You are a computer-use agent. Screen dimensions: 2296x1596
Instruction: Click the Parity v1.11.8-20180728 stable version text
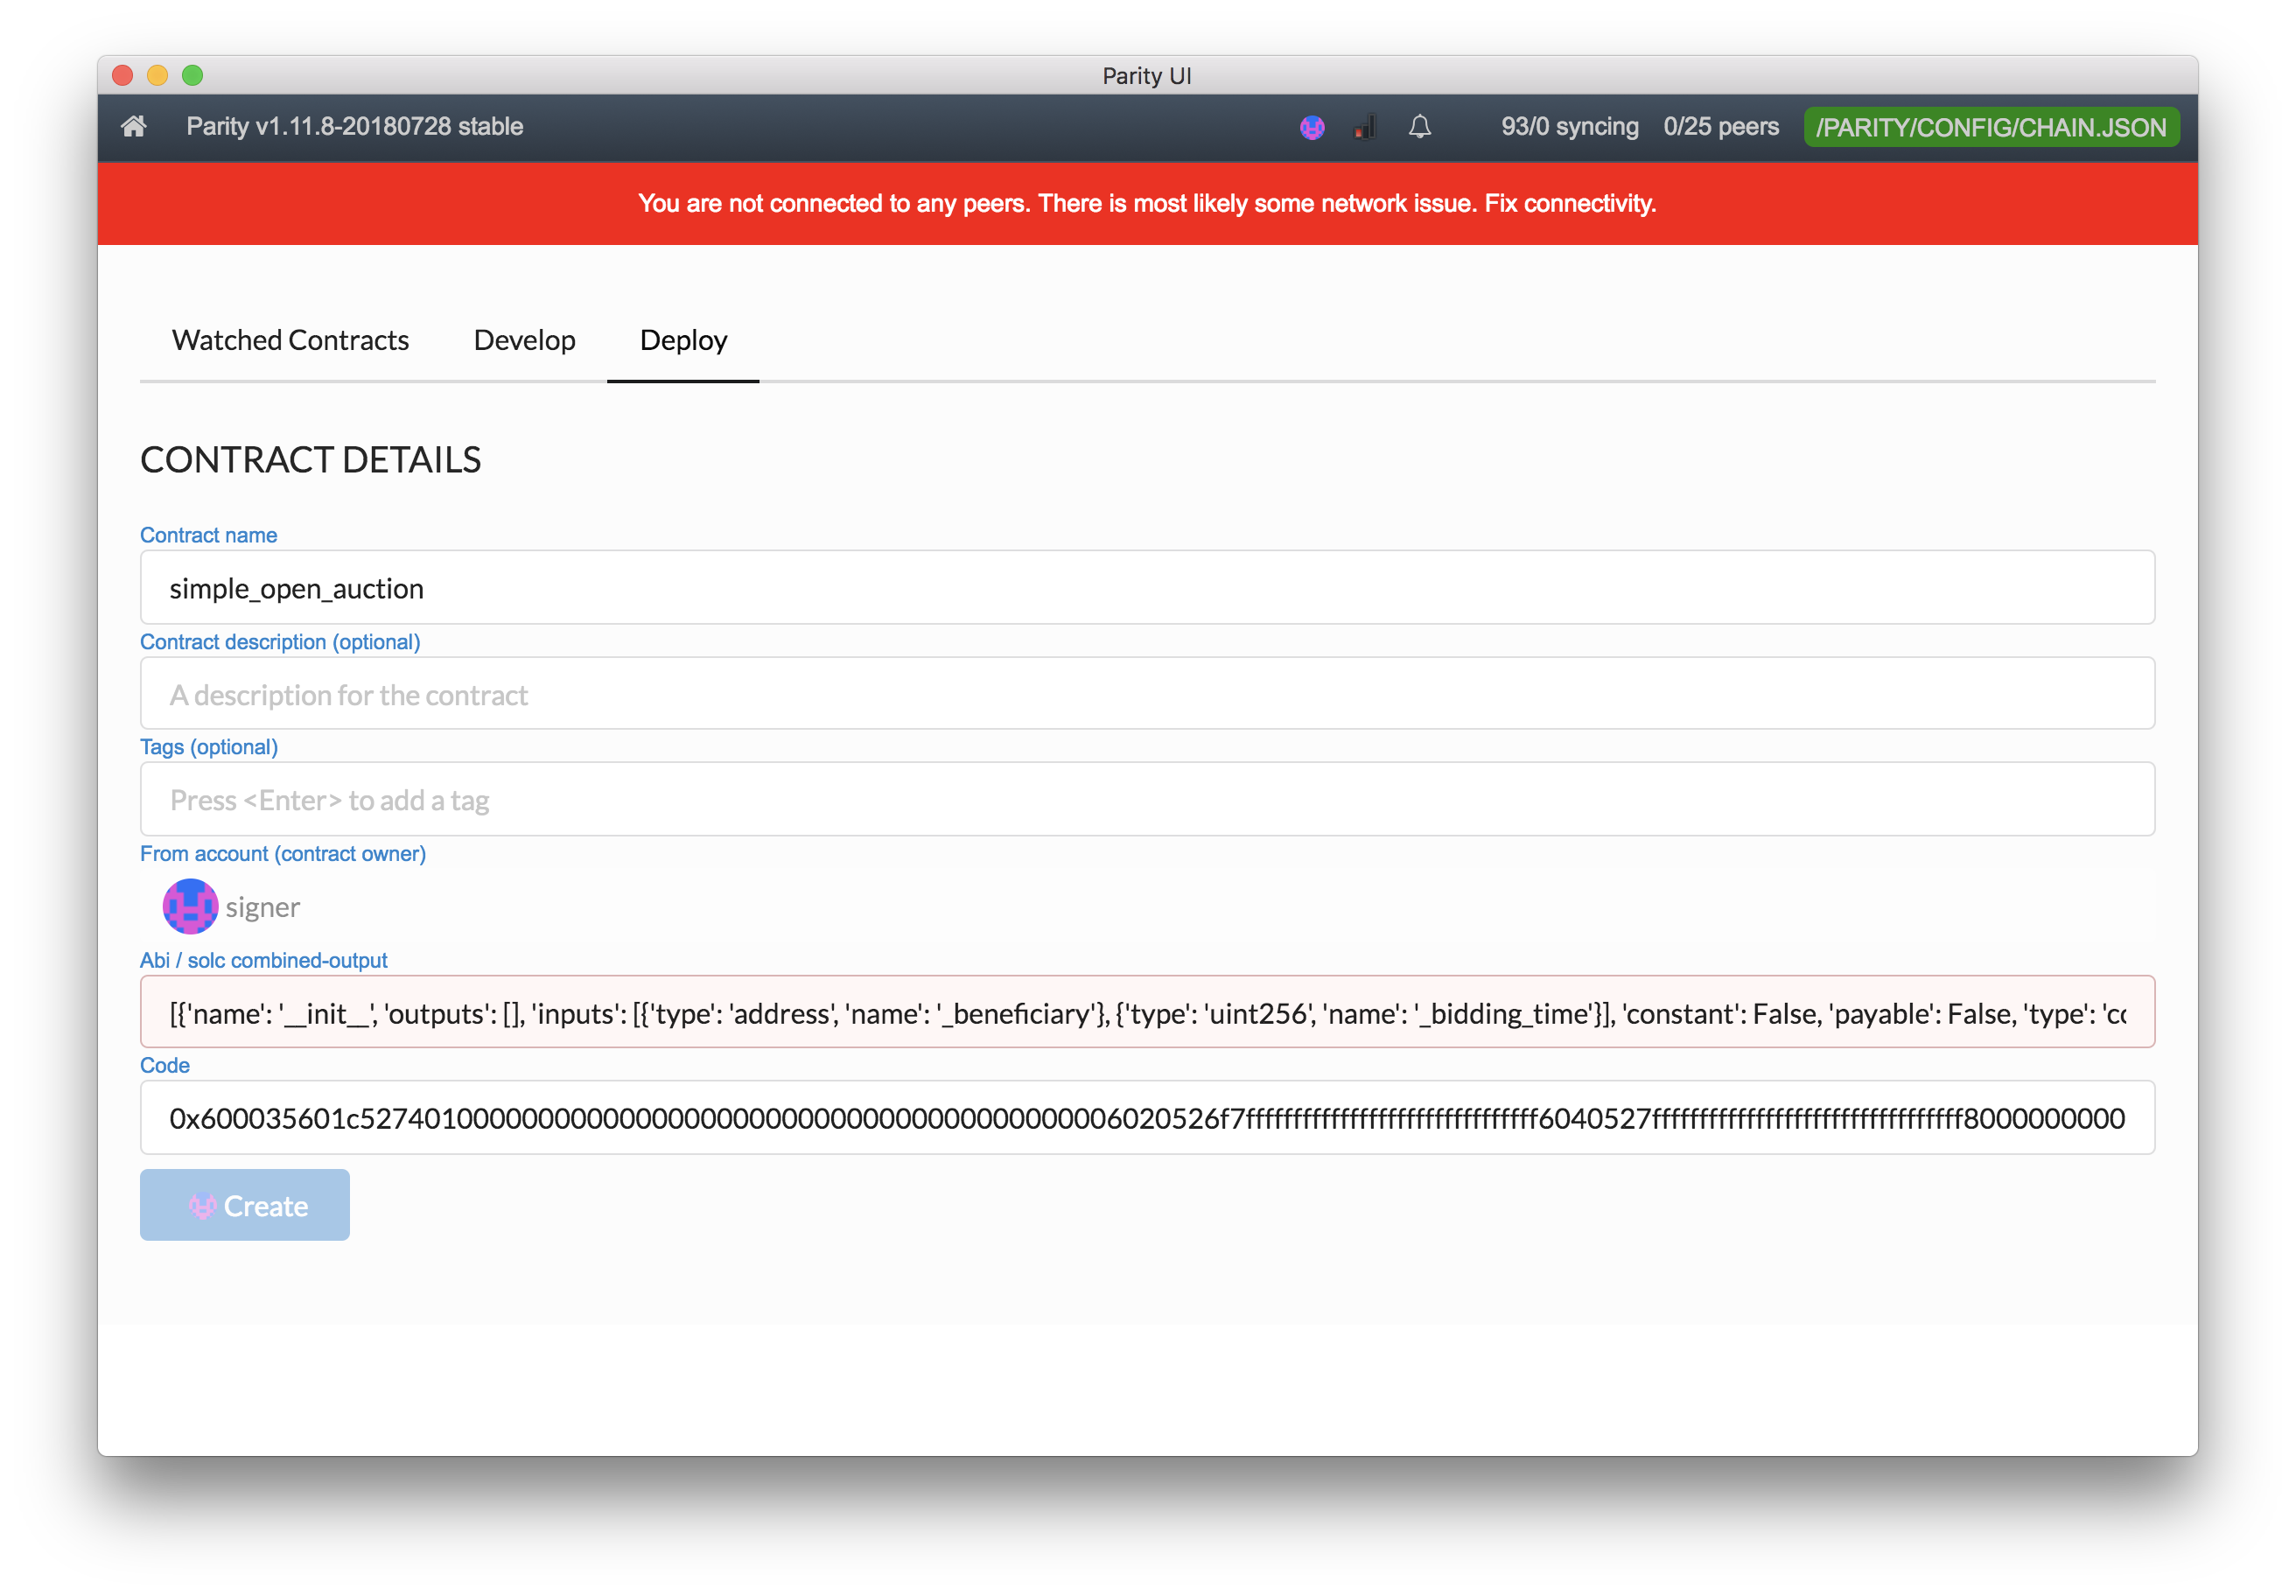point(355,127)
